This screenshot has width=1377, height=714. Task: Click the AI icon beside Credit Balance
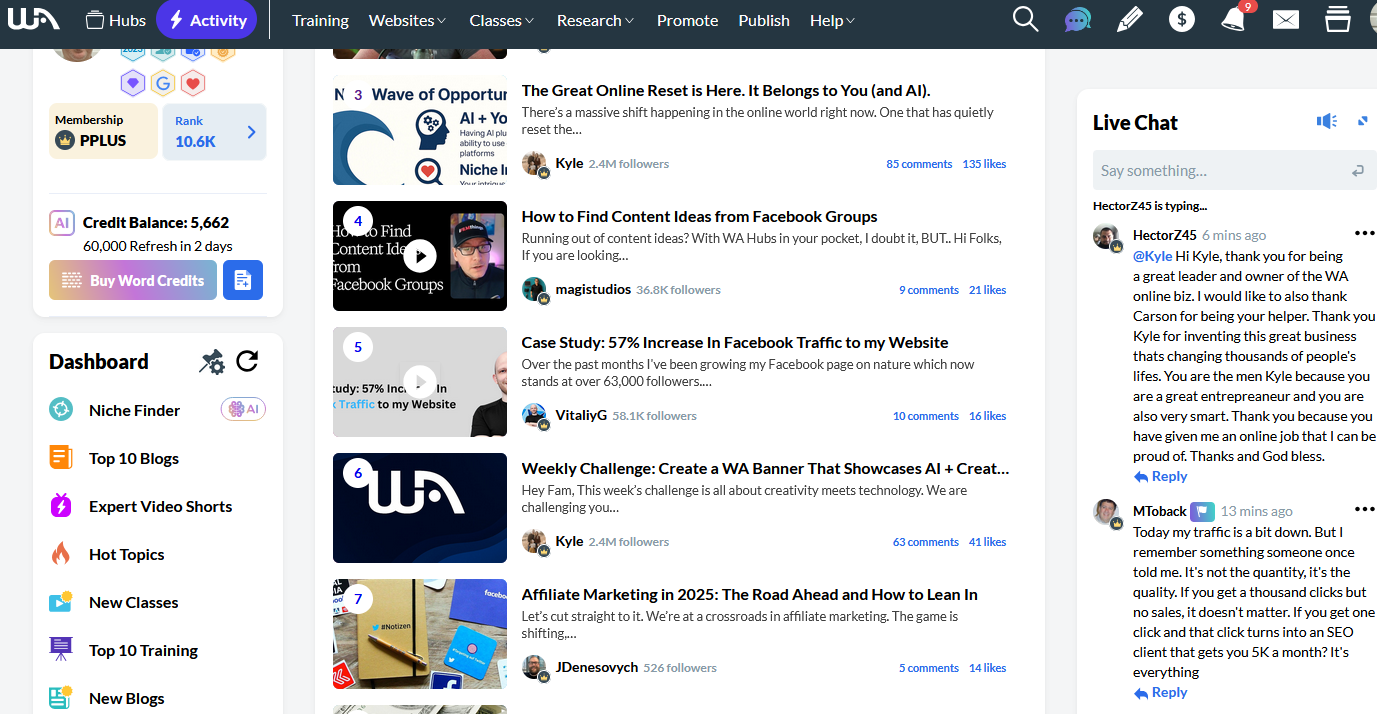pos(62,223)
